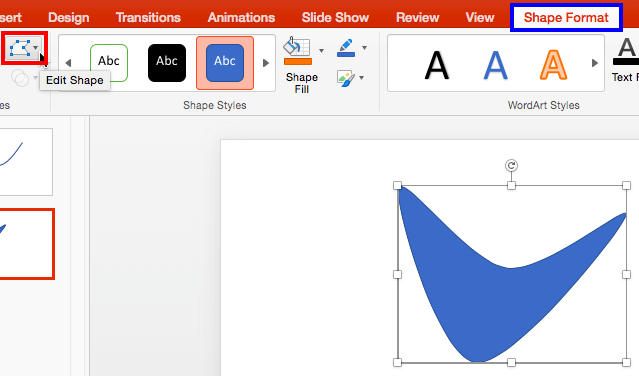
Task: Open the Shape Fill dropdown arrow
Action: (x=322, y=51)
